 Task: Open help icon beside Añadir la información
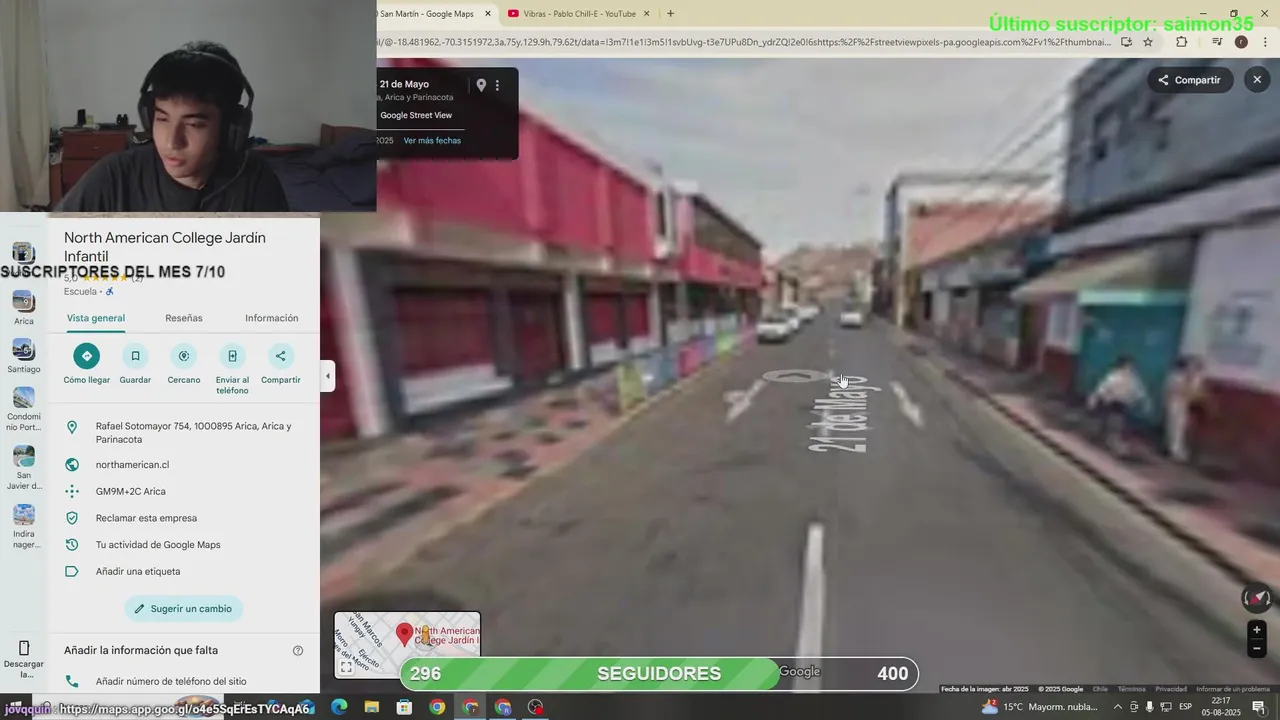(298, 651)
